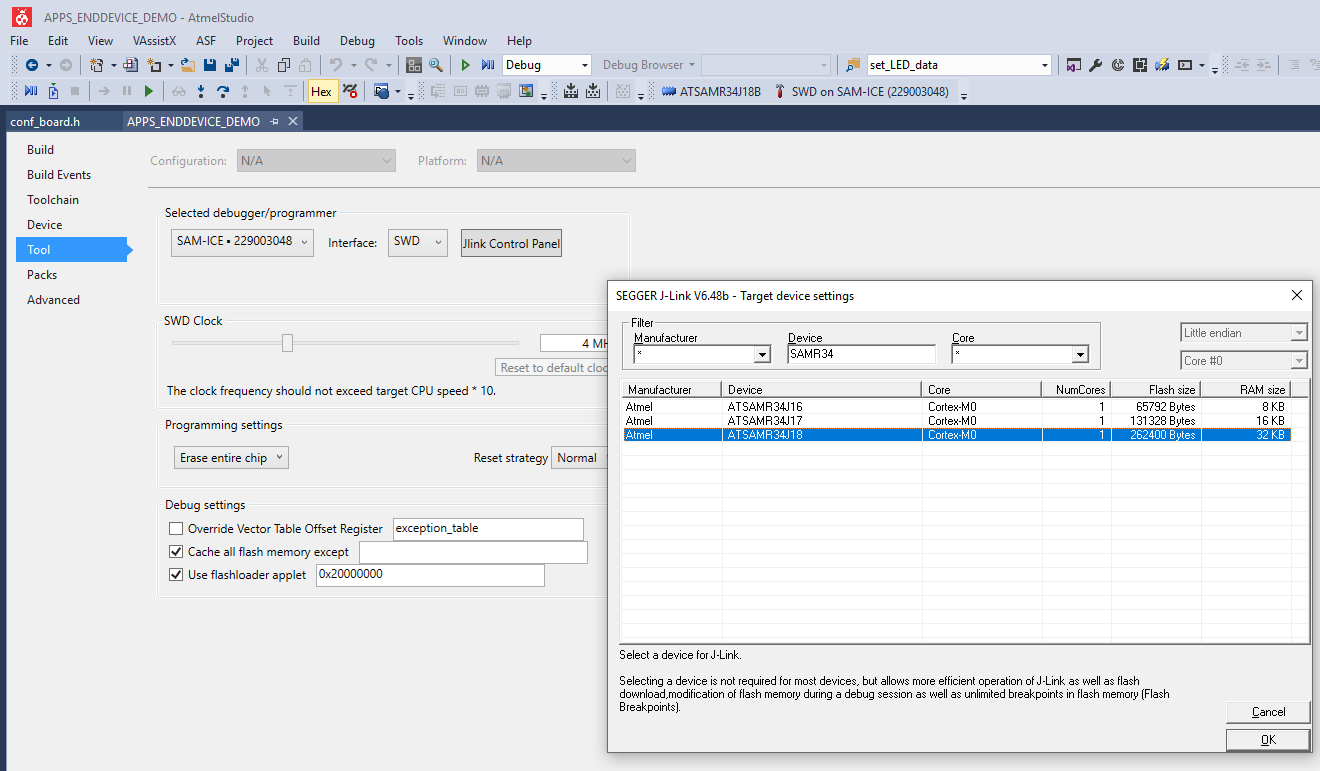The width and height of the screenshot is (1320, 771).
Task: Click the Save All toolbar icon
Action: pos(232,65)
